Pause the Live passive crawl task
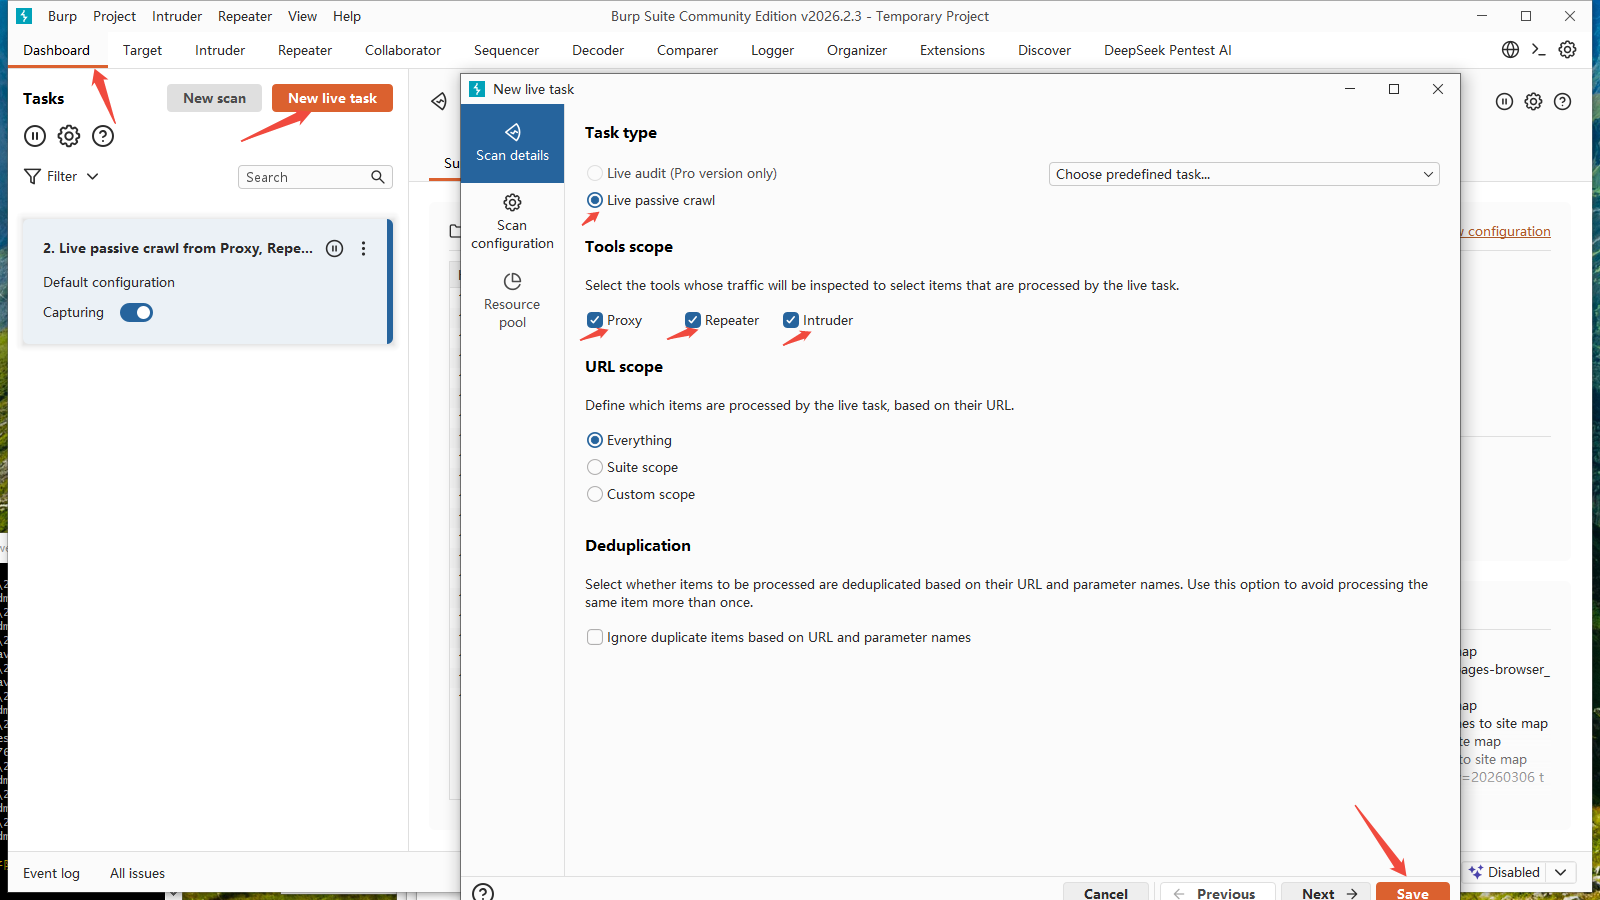This screenshot has width=1600, height=900. click(335, 249)
